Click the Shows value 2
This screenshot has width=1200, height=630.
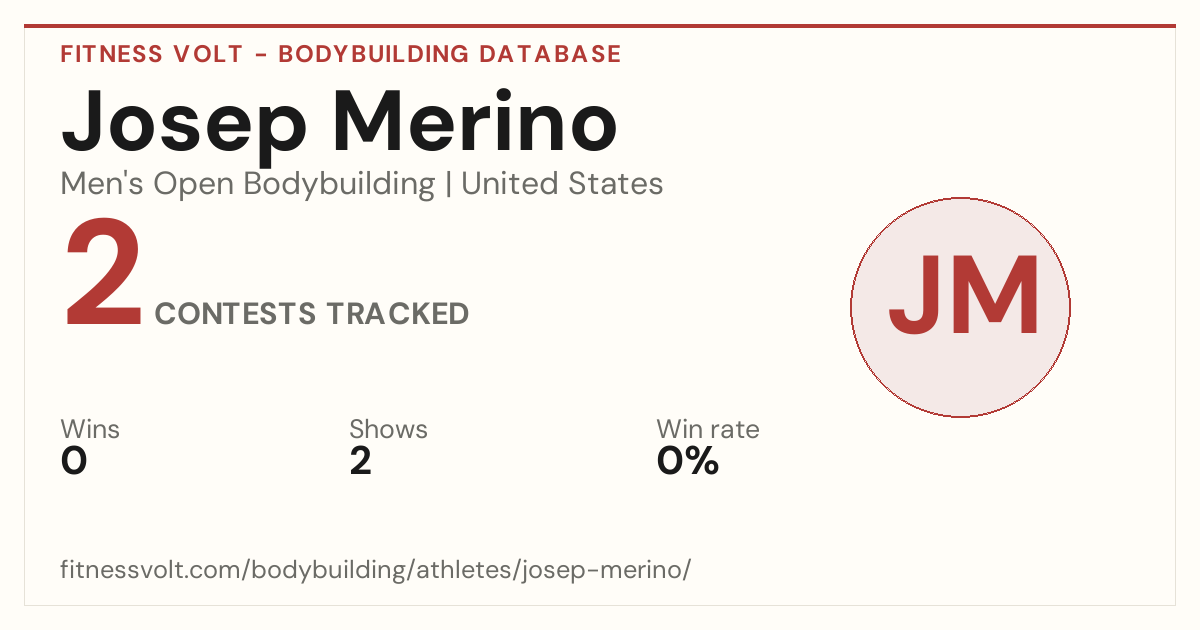[361, 461]
